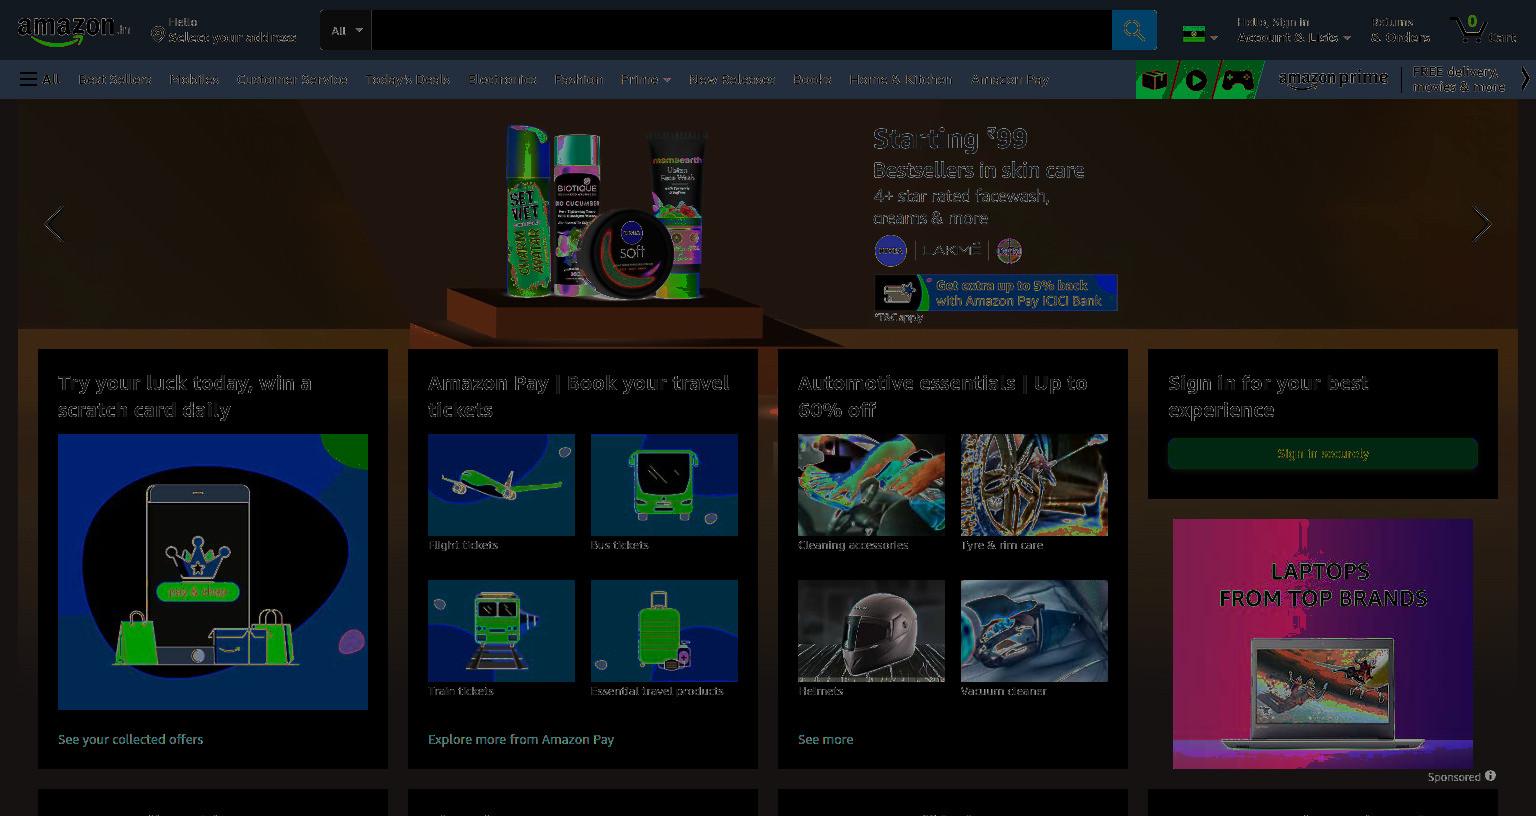Open New Releases in nav bar

(x=731, y=79)
